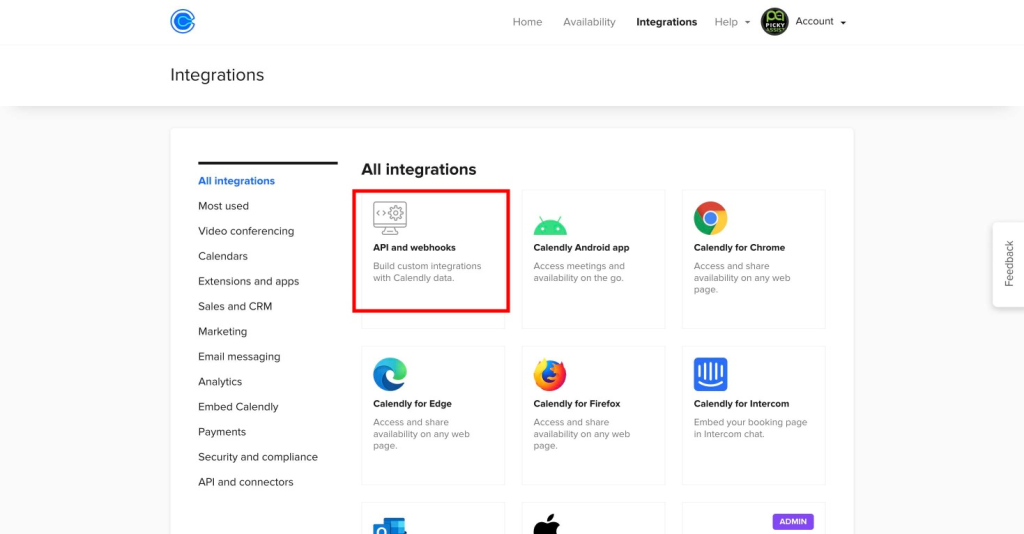This screenshot has height=534, width=1024.
Task: Click 'Build custom integrations with Calendly data.' text
Action: (x=427, y=272)
